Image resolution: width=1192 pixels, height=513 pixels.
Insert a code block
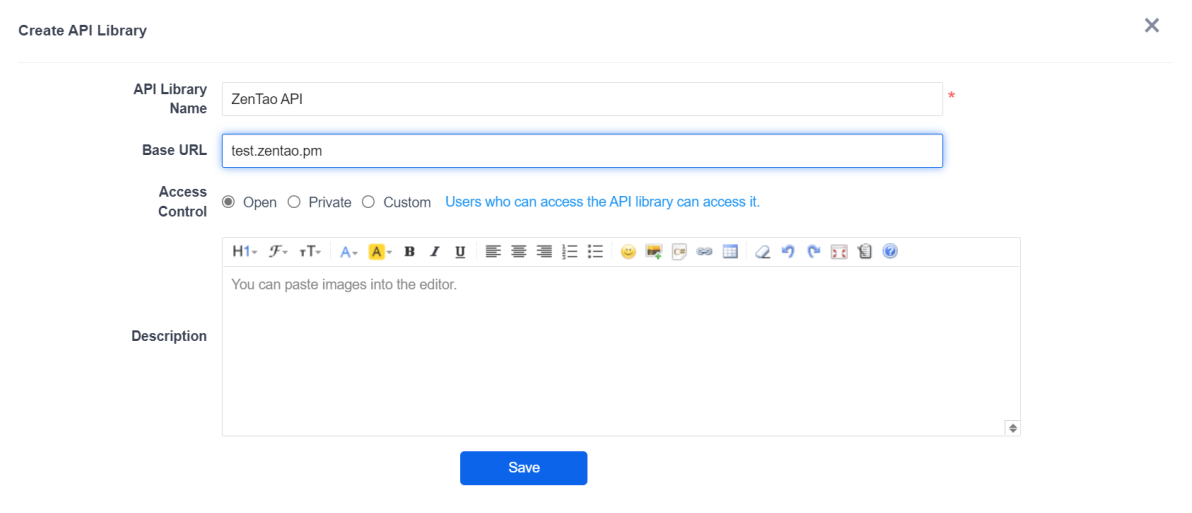[x=679, y=252]
